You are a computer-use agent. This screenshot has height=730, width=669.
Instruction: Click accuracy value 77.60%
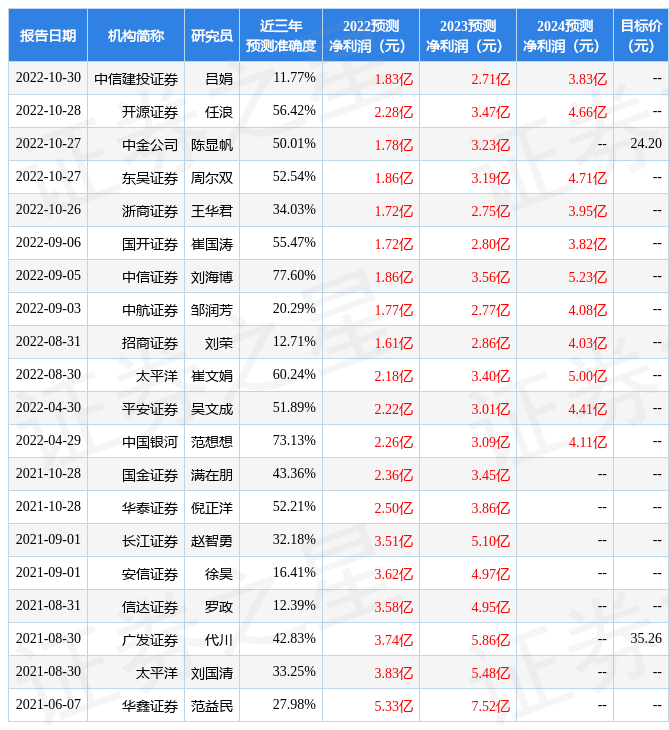pyautogui.click(x=294, y=276)
